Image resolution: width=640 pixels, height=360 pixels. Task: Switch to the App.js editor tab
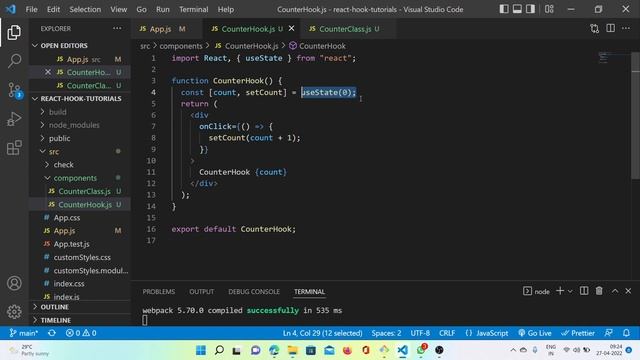coord(167,29)
